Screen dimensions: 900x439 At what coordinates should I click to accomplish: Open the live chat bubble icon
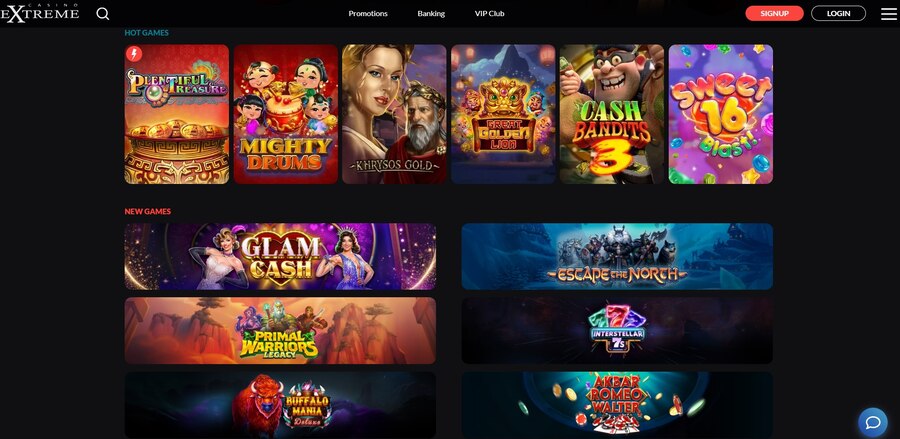tap(872, 422)
